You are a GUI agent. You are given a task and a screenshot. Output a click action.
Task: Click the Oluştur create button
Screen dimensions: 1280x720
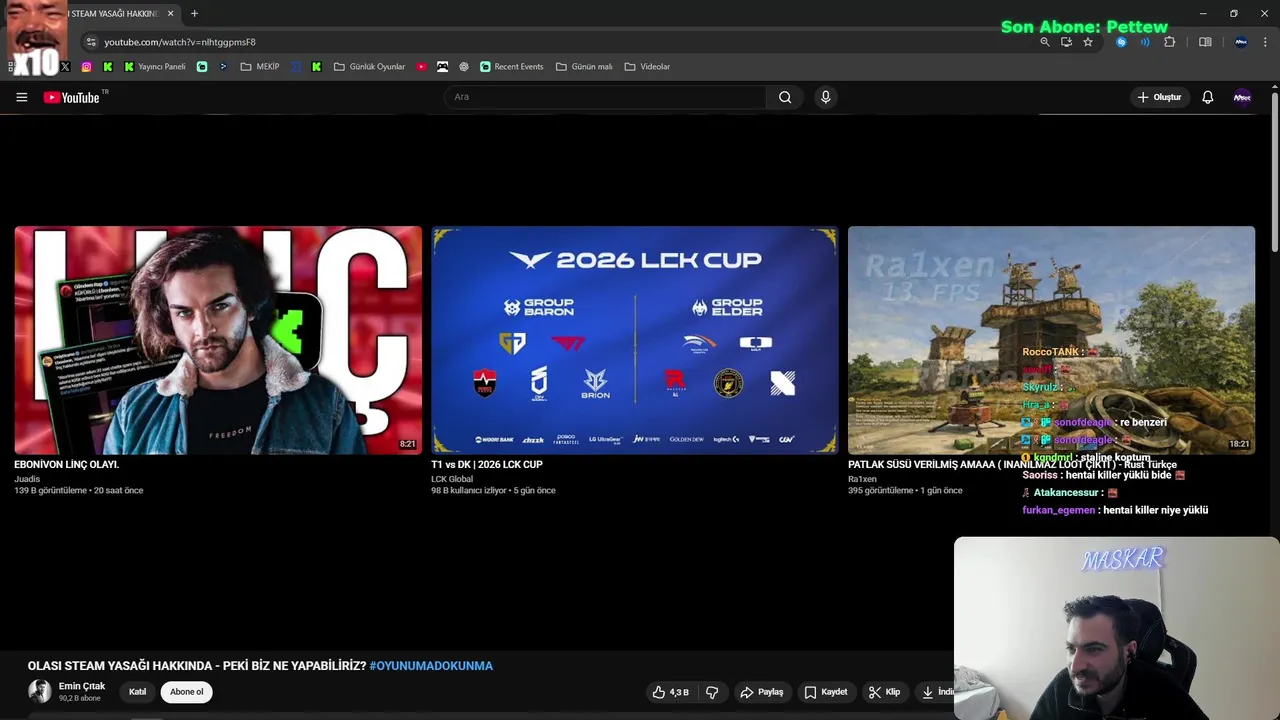coord(1160,97)
